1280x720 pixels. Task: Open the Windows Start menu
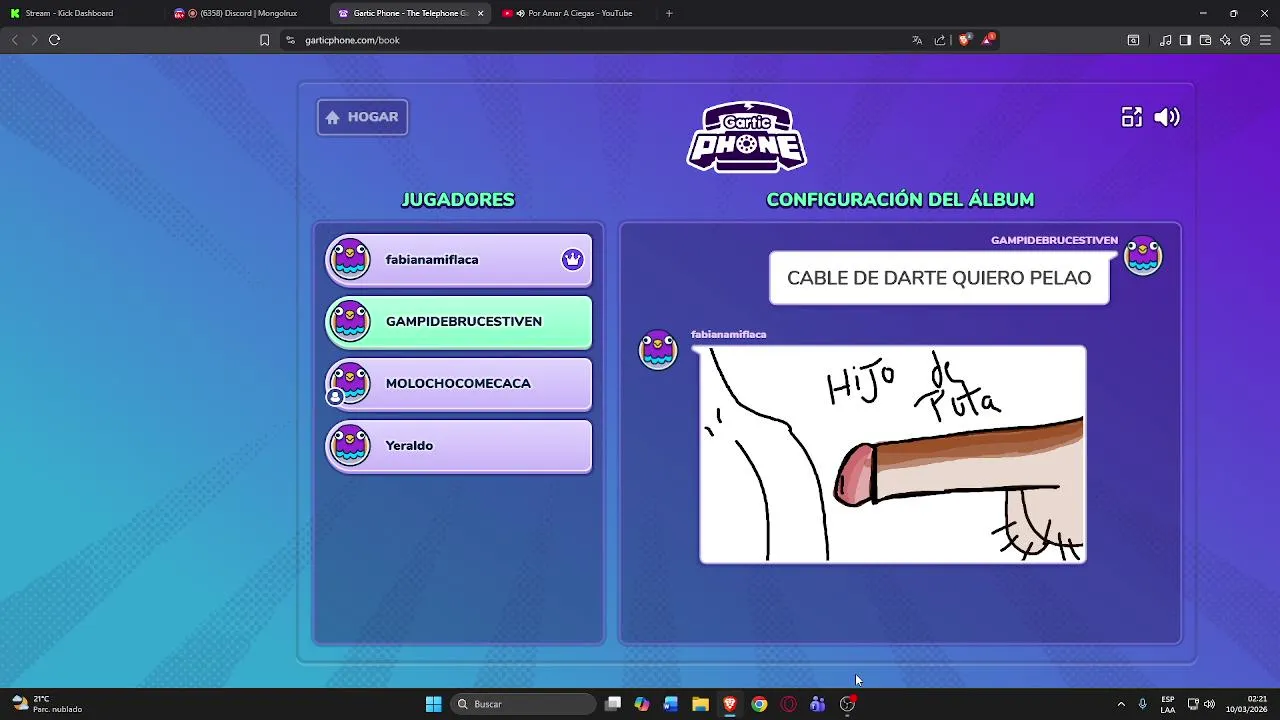click(x=433, y=704)
